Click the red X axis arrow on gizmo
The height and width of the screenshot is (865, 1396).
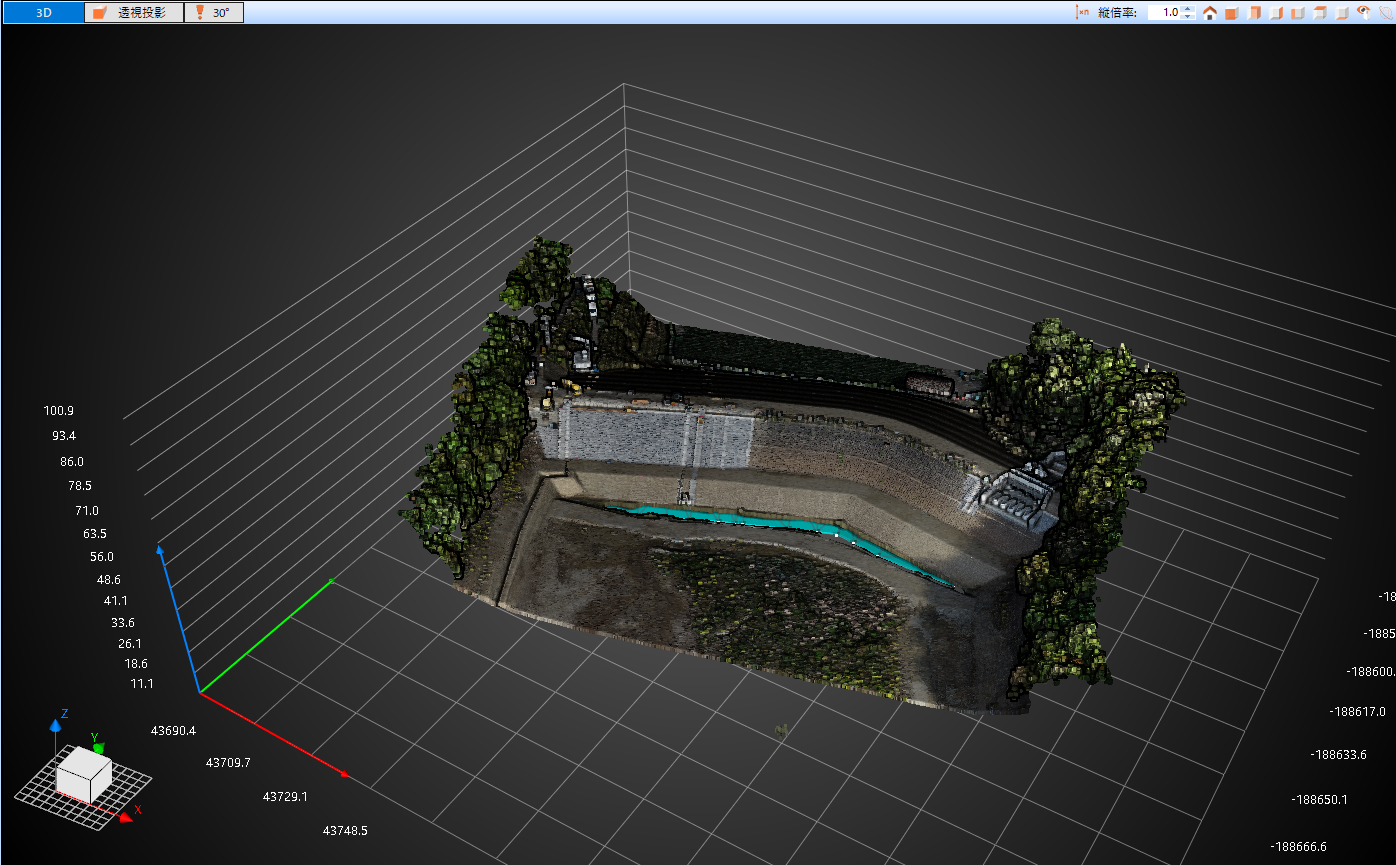[x=126, y=817]
